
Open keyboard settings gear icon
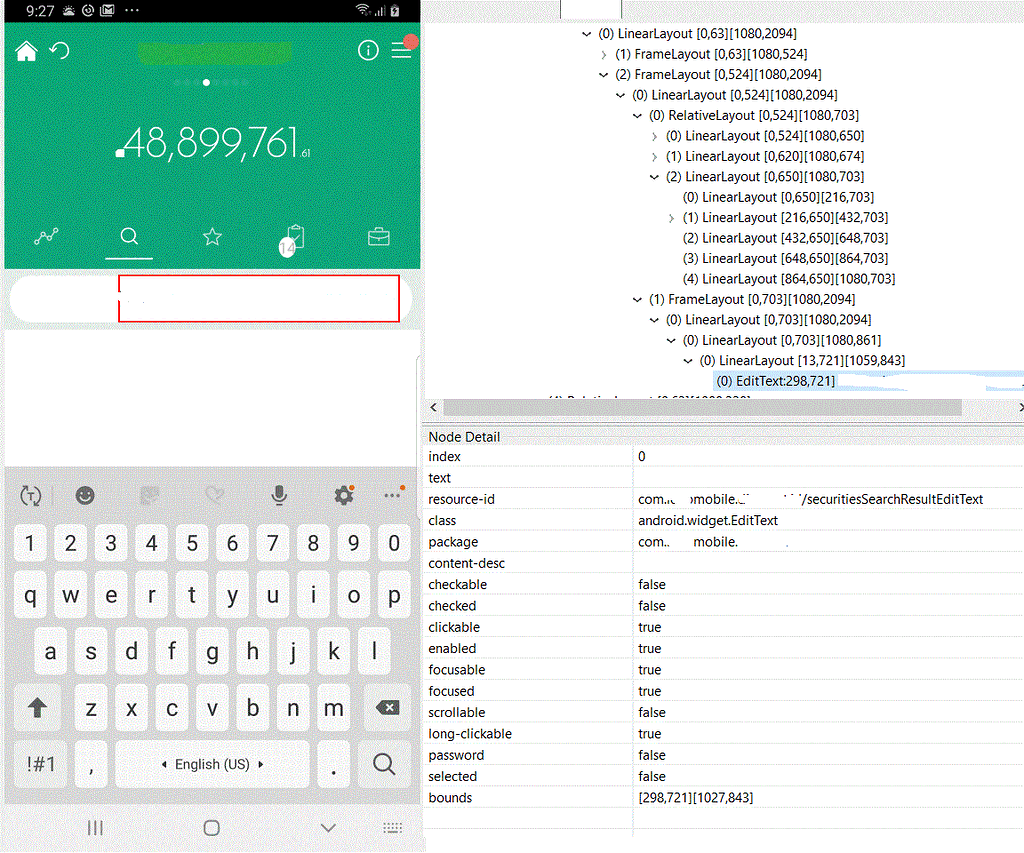[x=344, y=495]
